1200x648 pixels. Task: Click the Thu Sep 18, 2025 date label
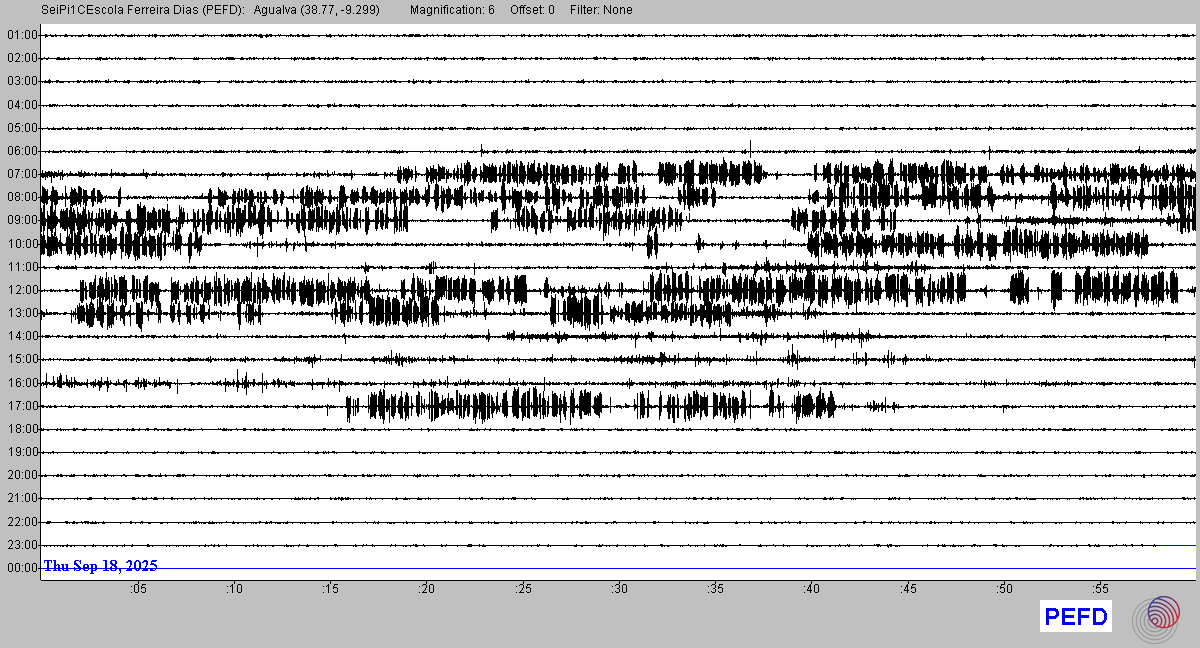pos(100,566)
